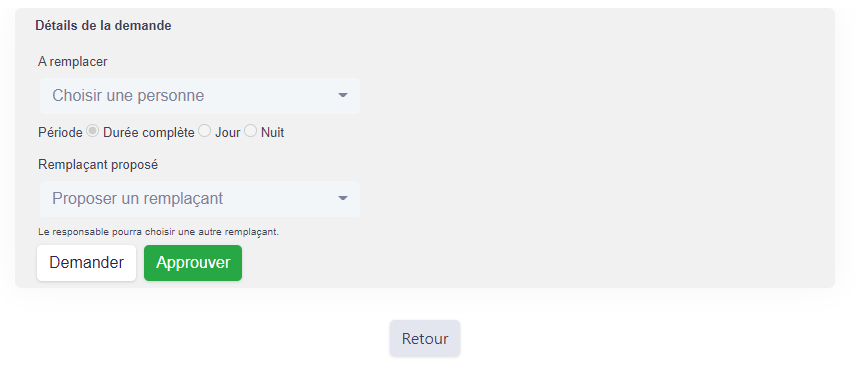The height and width of the screenshot is (366, 855).
Task: Click the caret arrow of "Choisir une personne"
Action: pos(342,95)
